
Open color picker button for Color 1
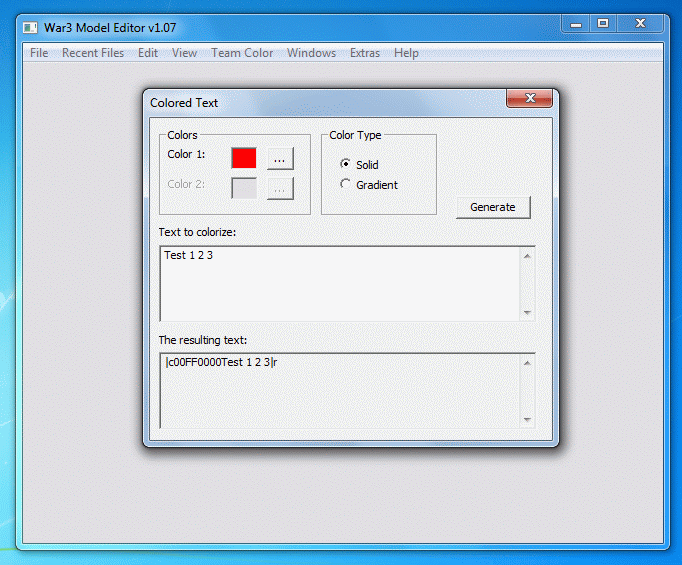point(280,158)
